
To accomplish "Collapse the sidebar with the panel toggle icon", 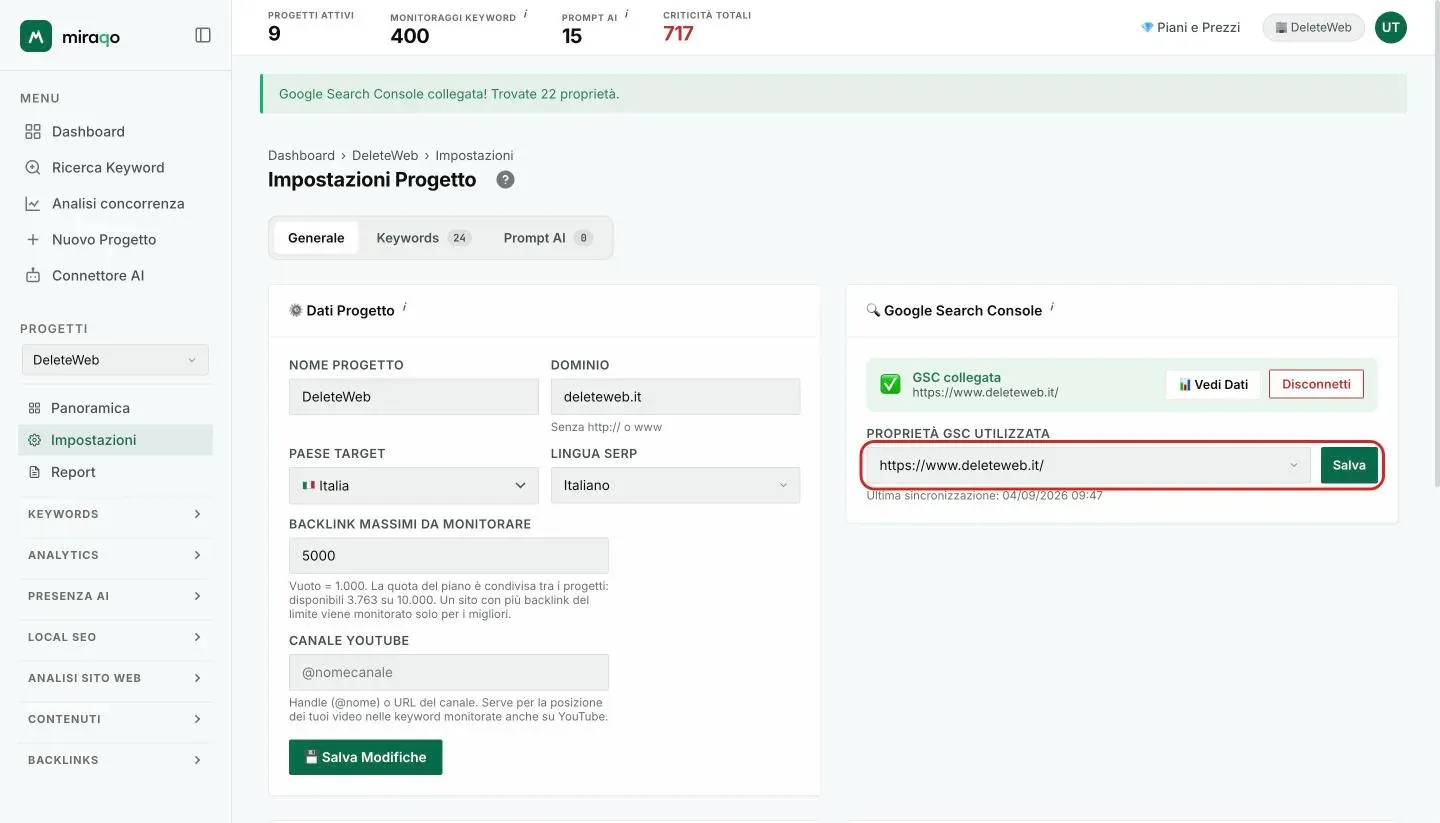I will pyautogui.click(x=203, y=35).
